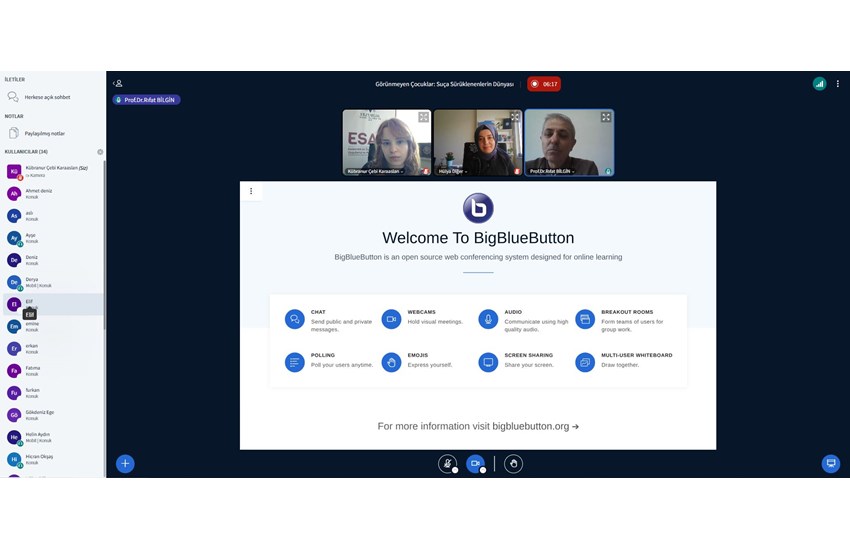850x550 pixels.
Task: Open Herkese açık sohbet public chat
Action: click(46, 97)
